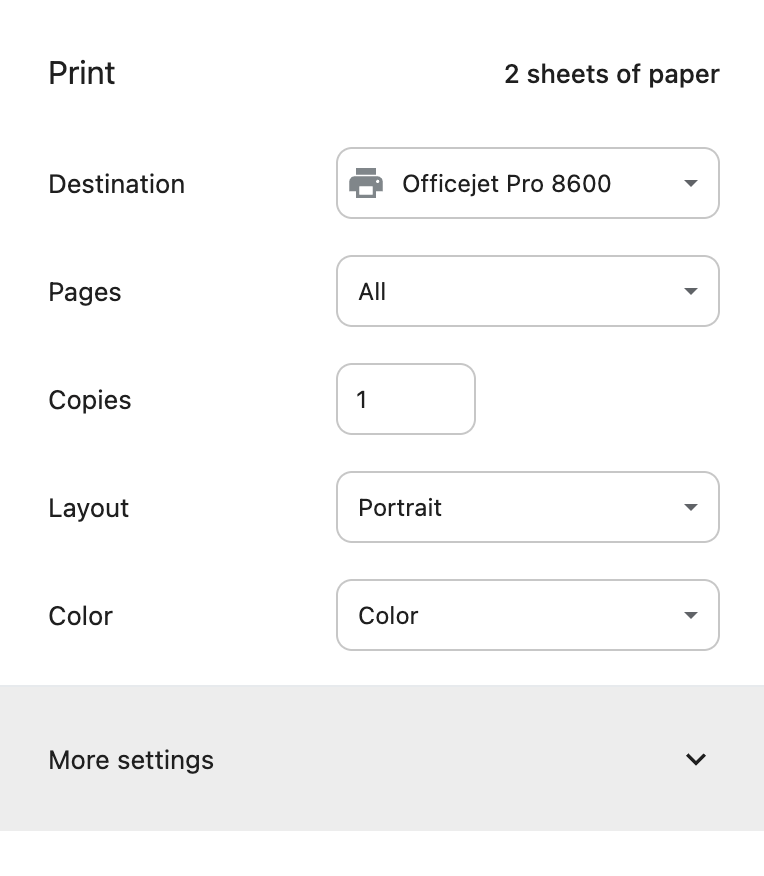
Task: Click the Copies label
Action: (90, 400)
